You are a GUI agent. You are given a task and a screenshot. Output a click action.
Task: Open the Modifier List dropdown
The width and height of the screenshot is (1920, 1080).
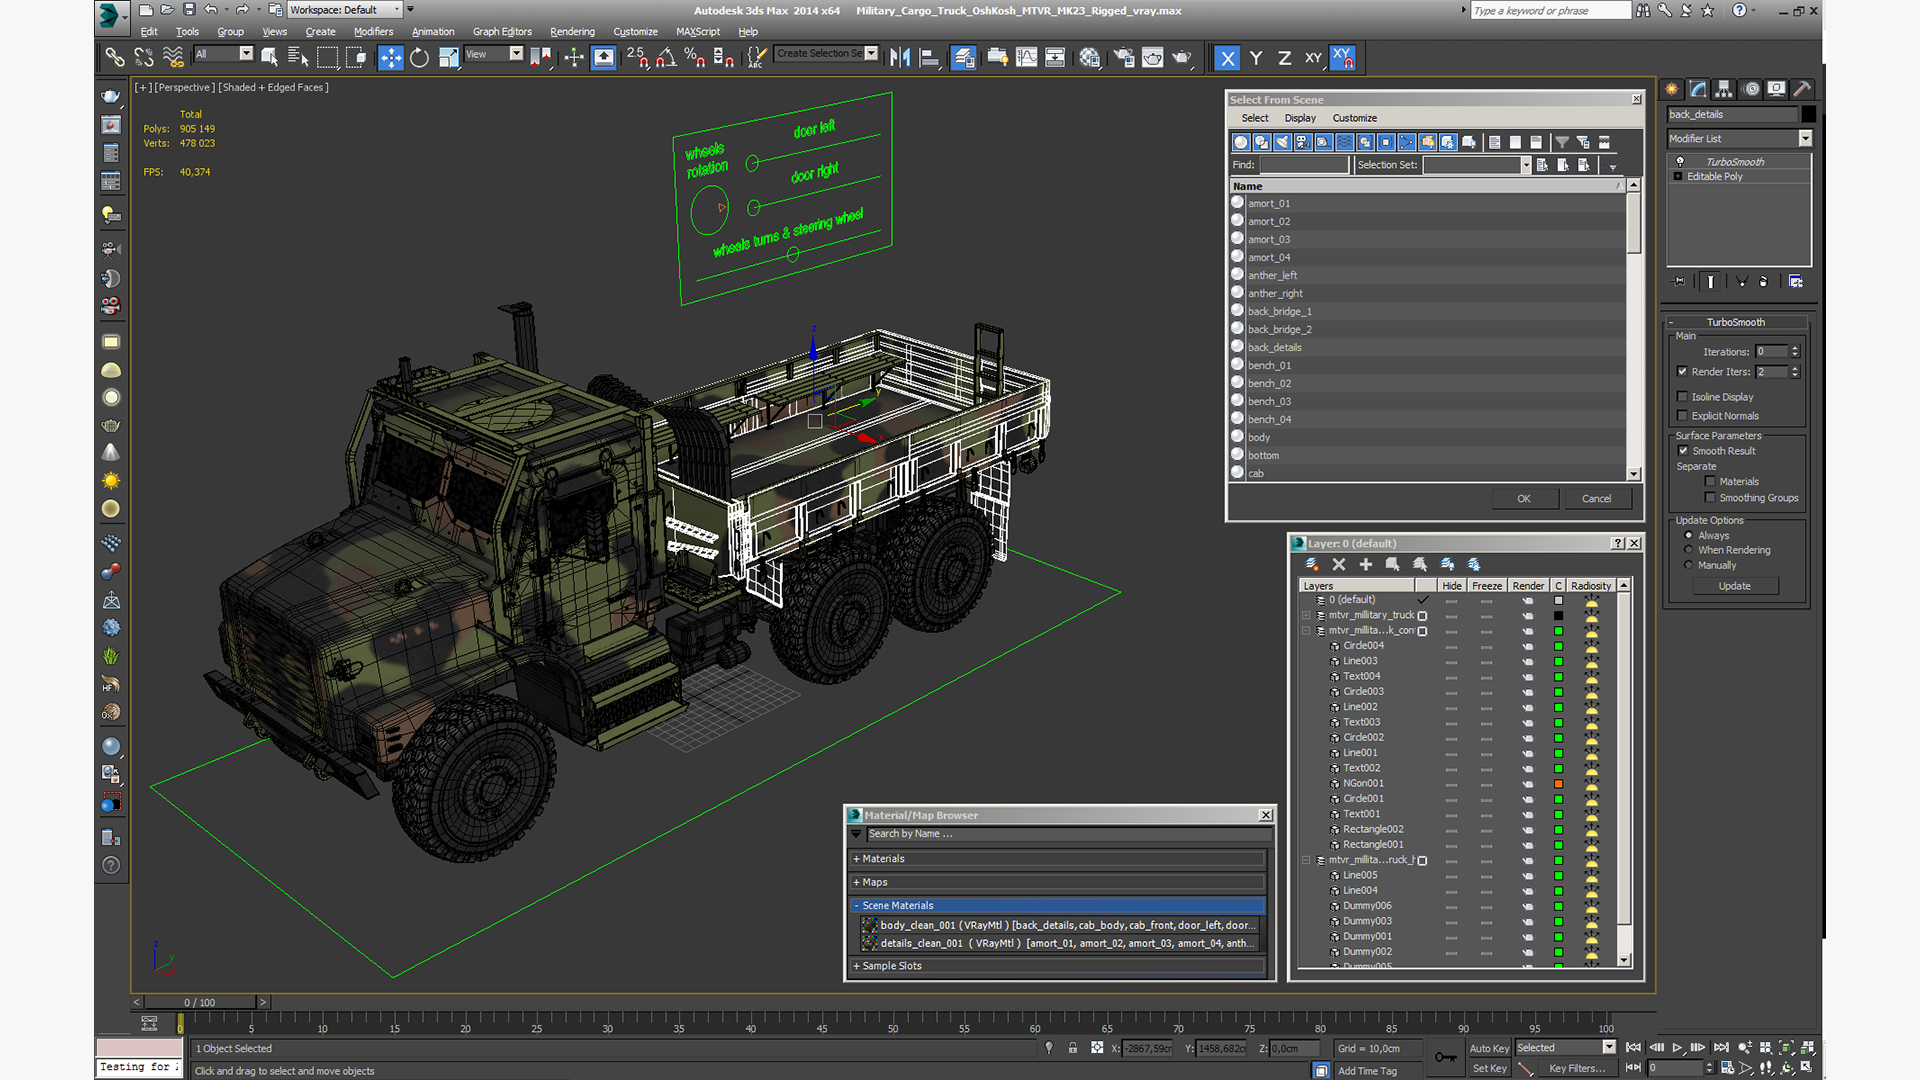pos(1805,139)
